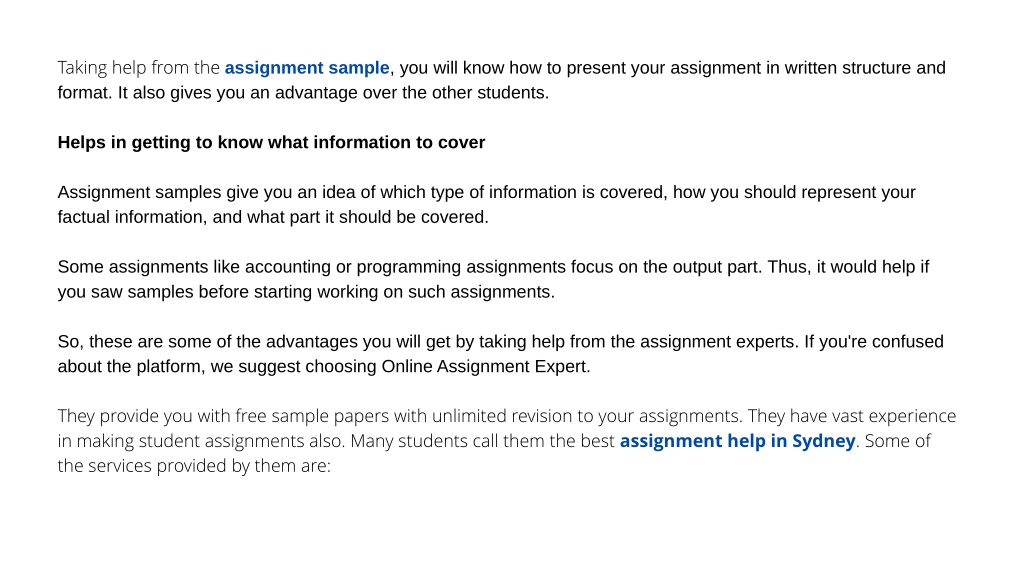Image resolution: width=1024 pixels, height=576 pixels.
Task: Click the text 'Taking help from the'
Action: [138, 68]
